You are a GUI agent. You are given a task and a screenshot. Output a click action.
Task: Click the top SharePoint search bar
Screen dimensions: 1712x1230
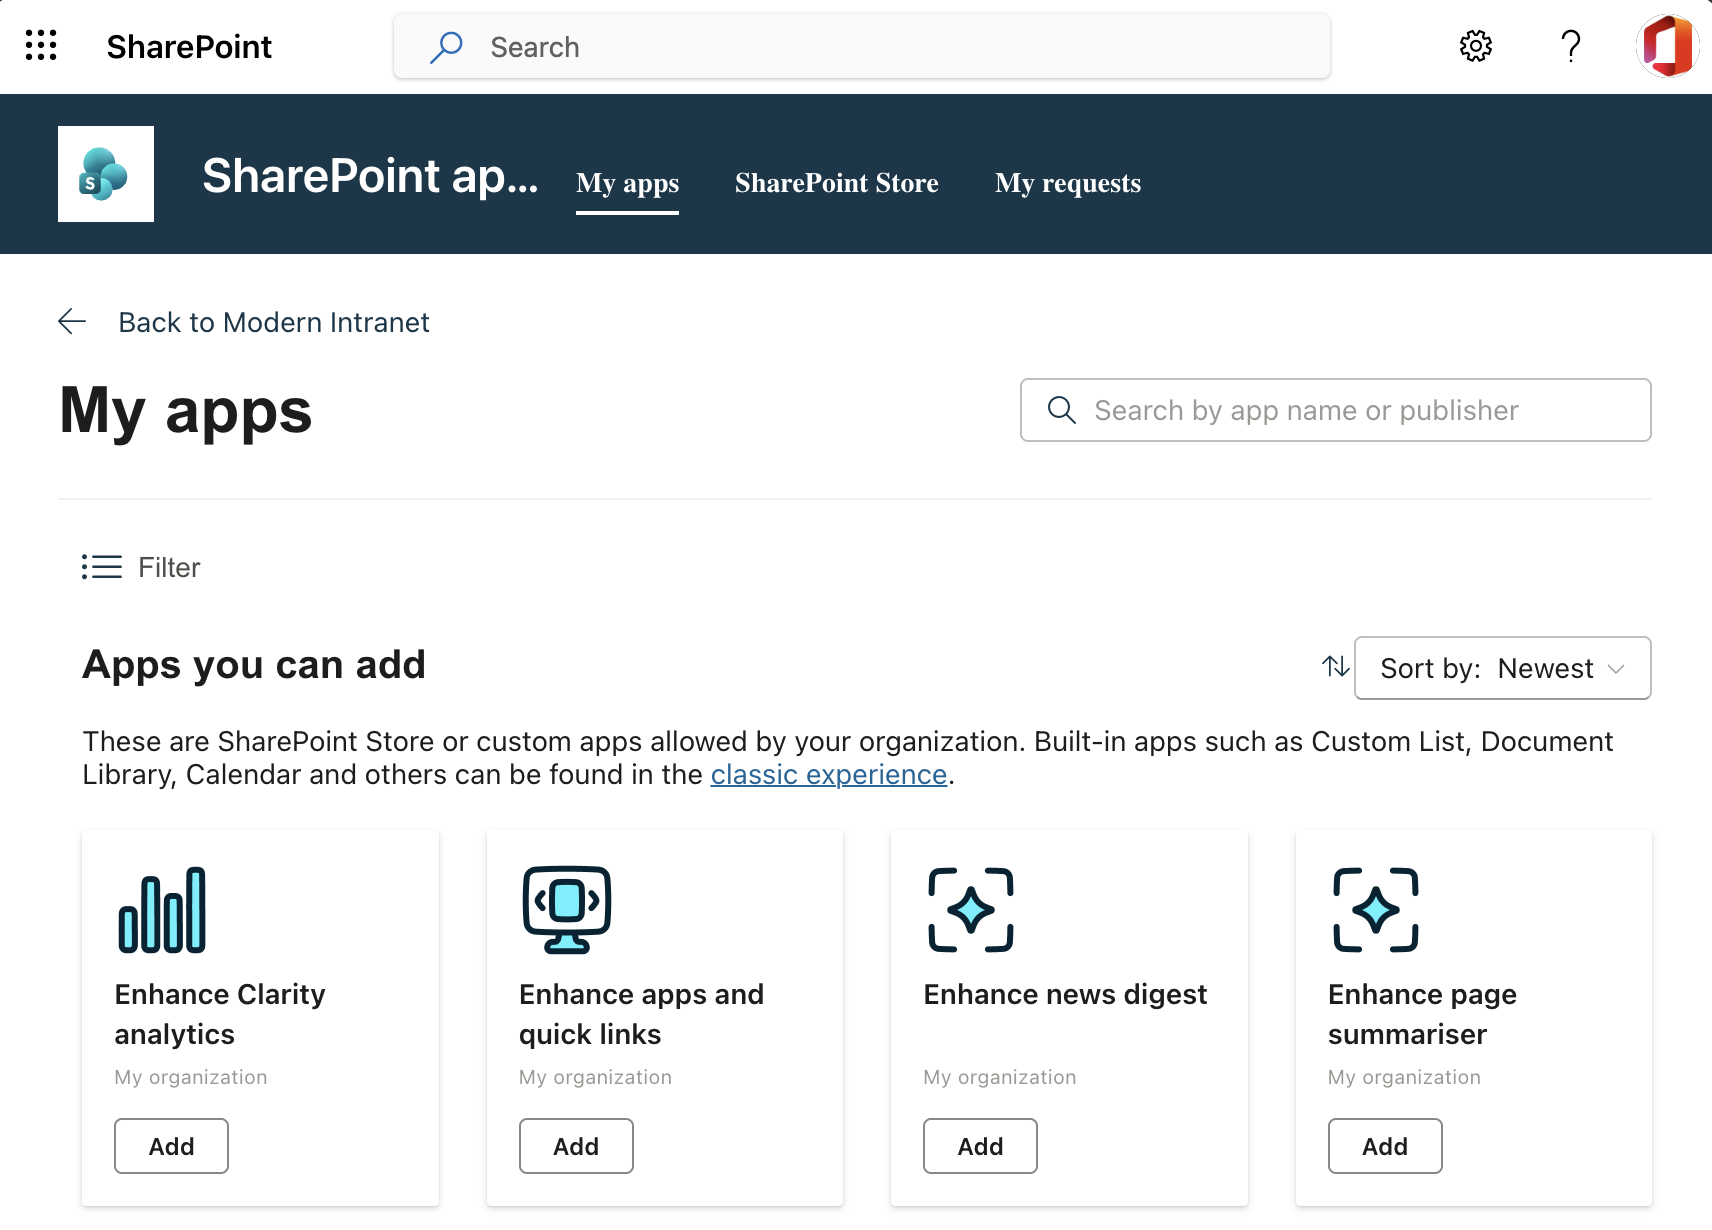tap(860, 46)
